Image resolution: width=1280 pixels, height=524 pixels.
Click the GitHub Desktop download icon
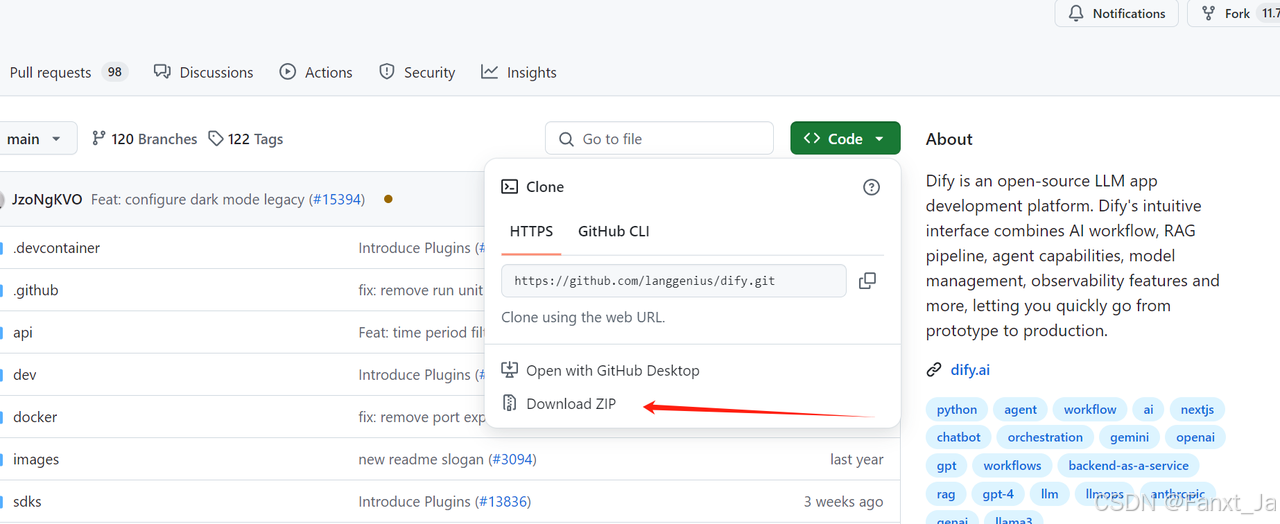510,371
